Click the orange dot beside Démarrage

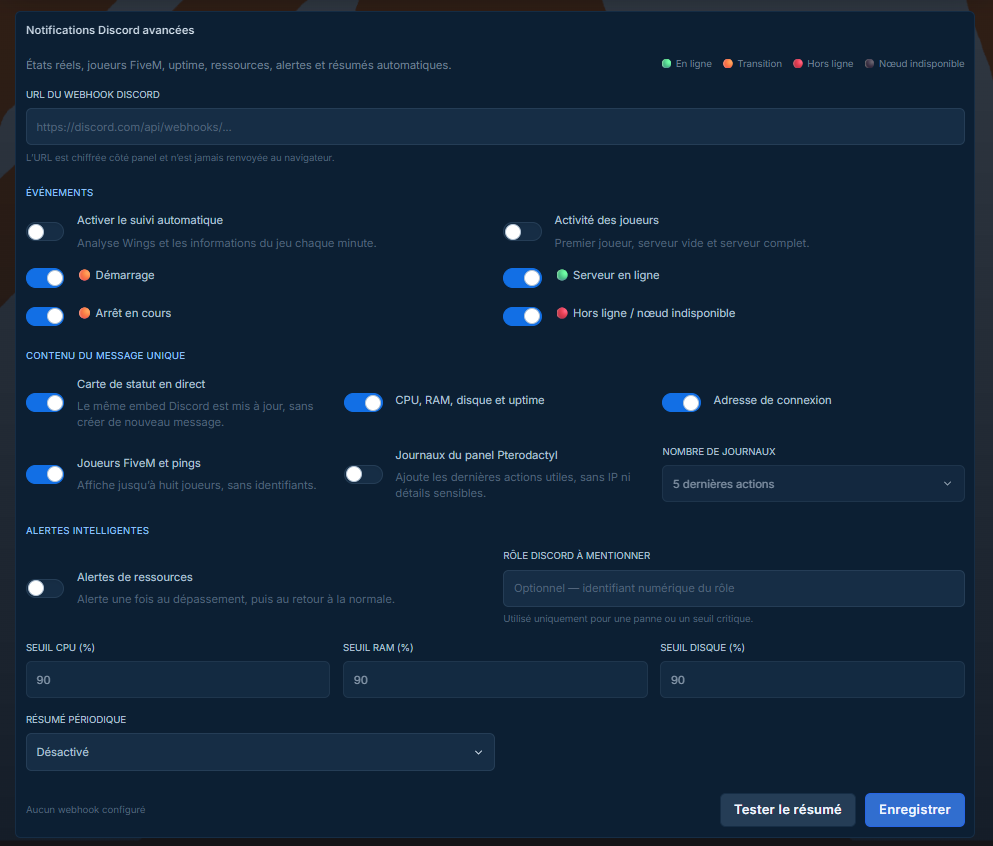84,275
